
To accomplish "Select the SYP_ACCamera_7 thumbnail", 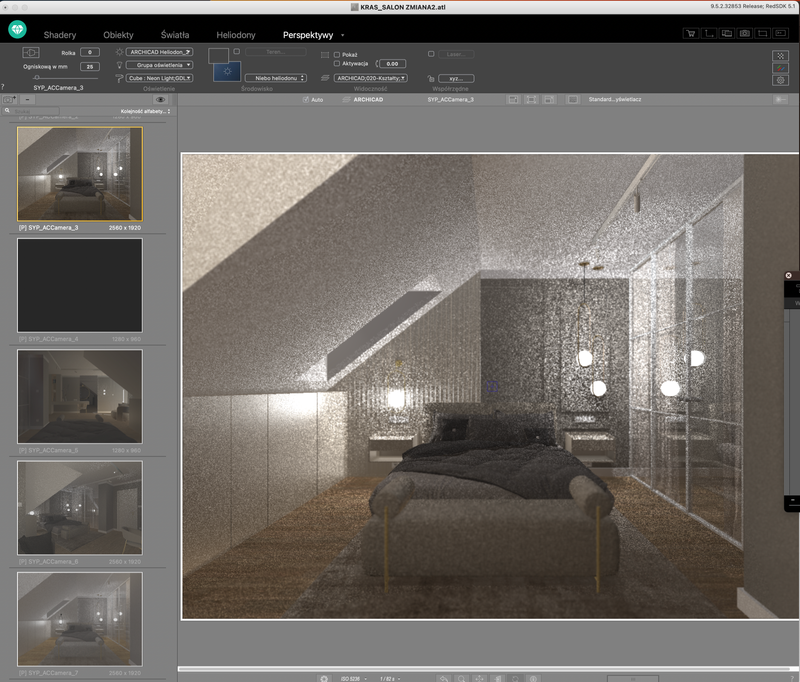I will (80, 619).
